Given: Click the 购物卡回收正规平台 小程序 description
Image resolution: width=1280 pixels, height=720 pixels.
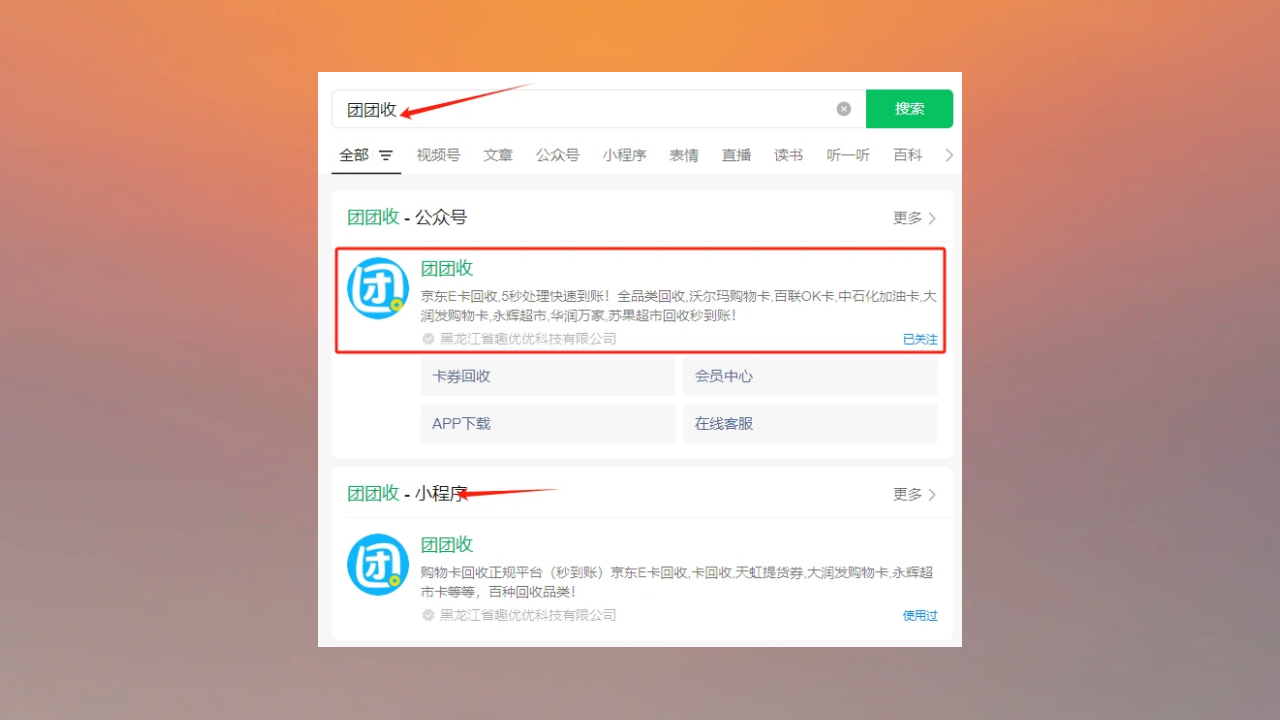Looking at the screenshot, I should click(x=677, y=582).
